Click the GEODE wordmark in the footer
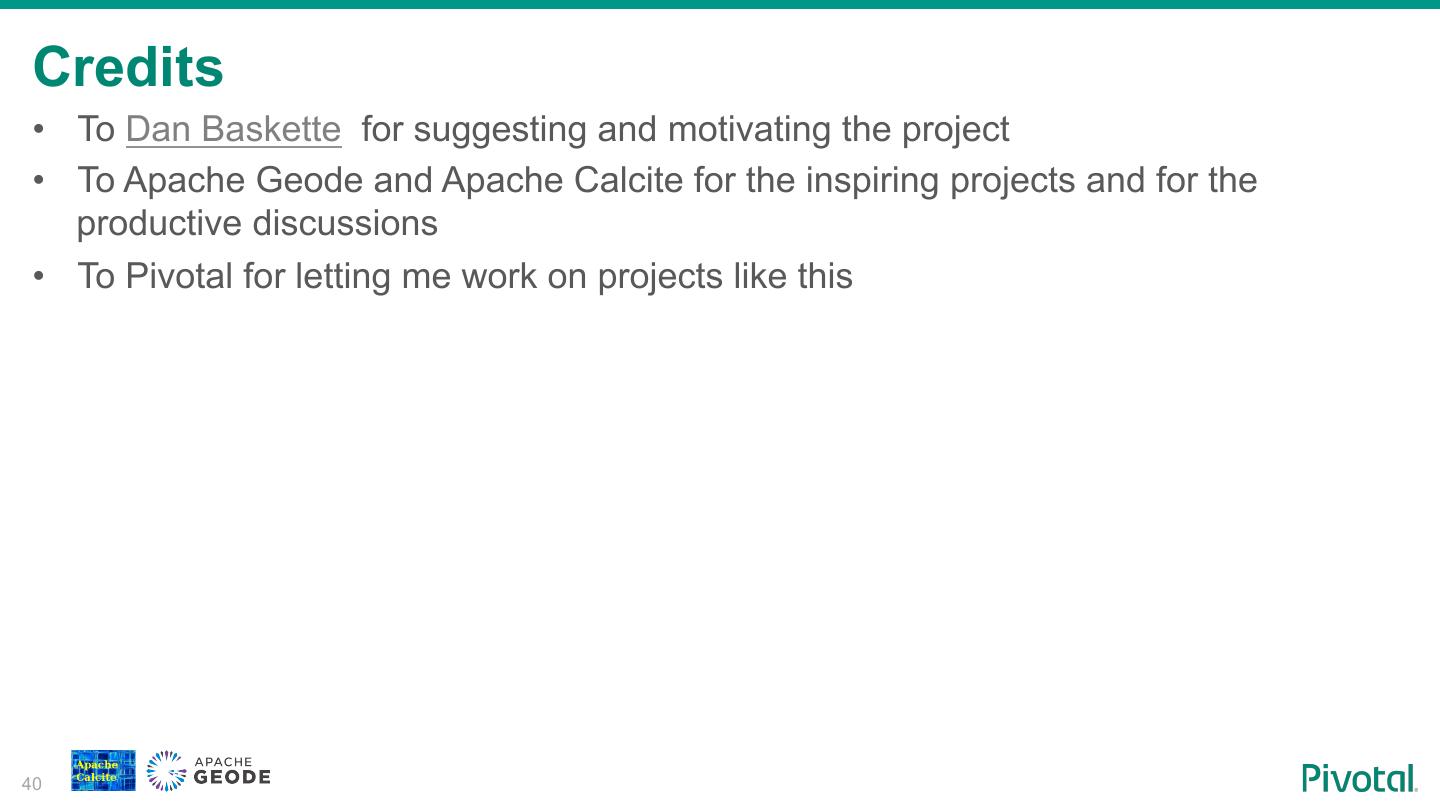Viewport: 1440px width, 810px height. pos(232,778)
